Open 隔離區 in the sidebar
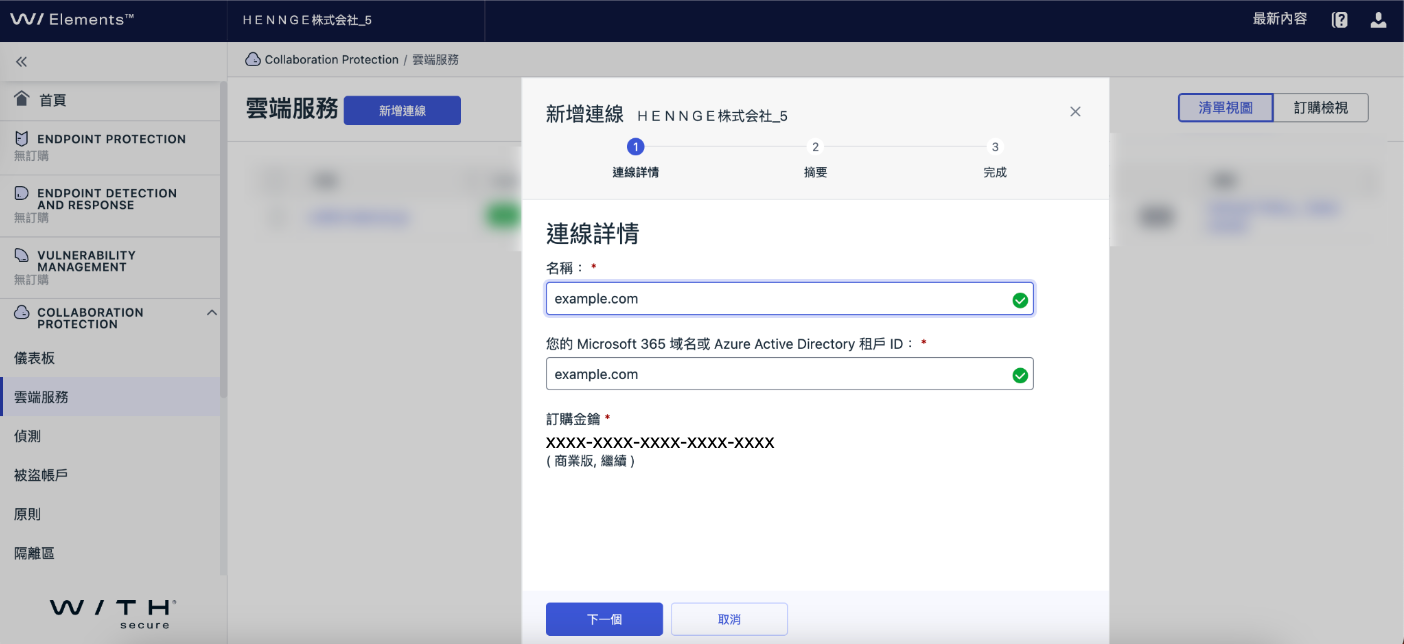The width and height of the screenshot is (1404, 644). tap(110, 553)
